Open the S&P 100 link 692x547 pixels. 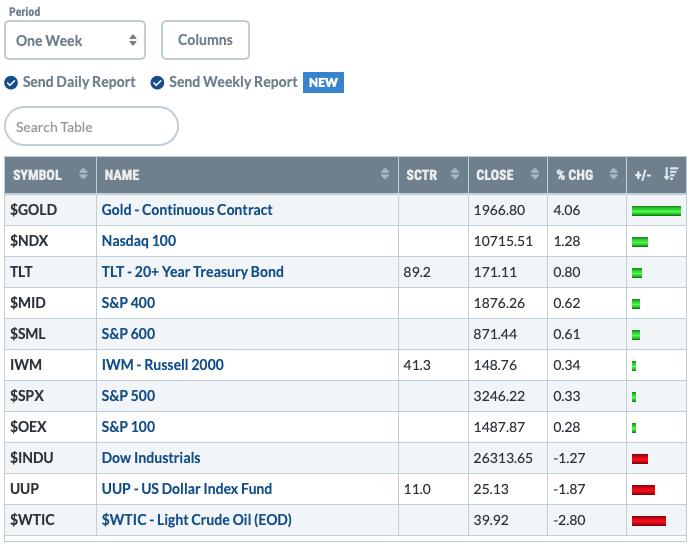pyautogui.click(x=128, y=427)
